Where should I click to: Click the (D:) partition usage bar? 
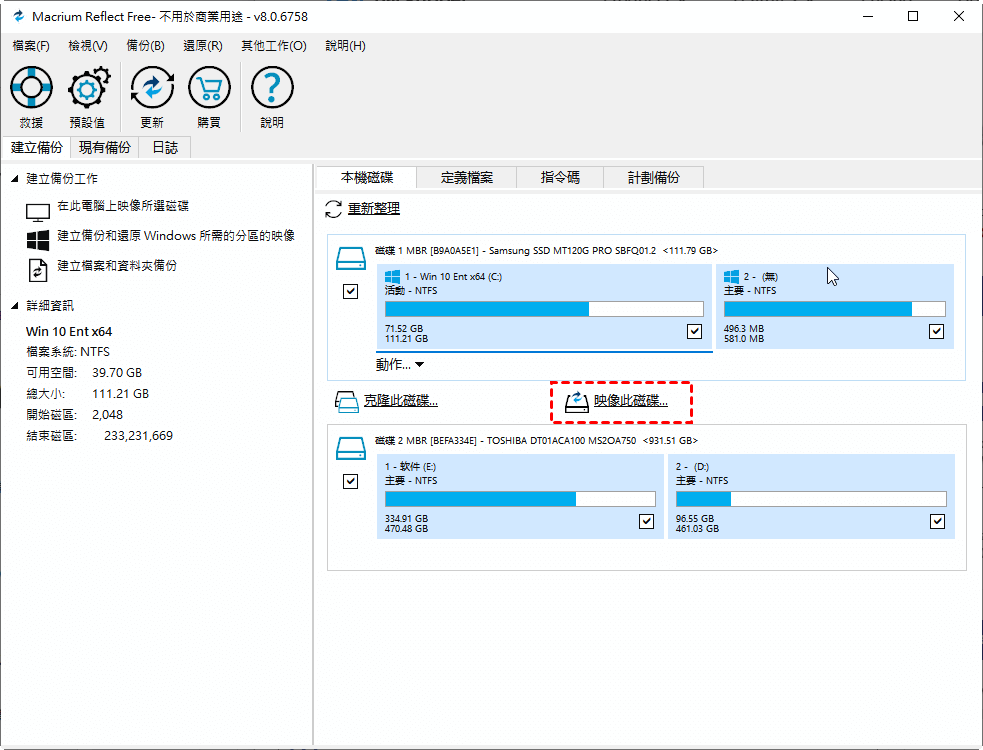coord(811,499)
